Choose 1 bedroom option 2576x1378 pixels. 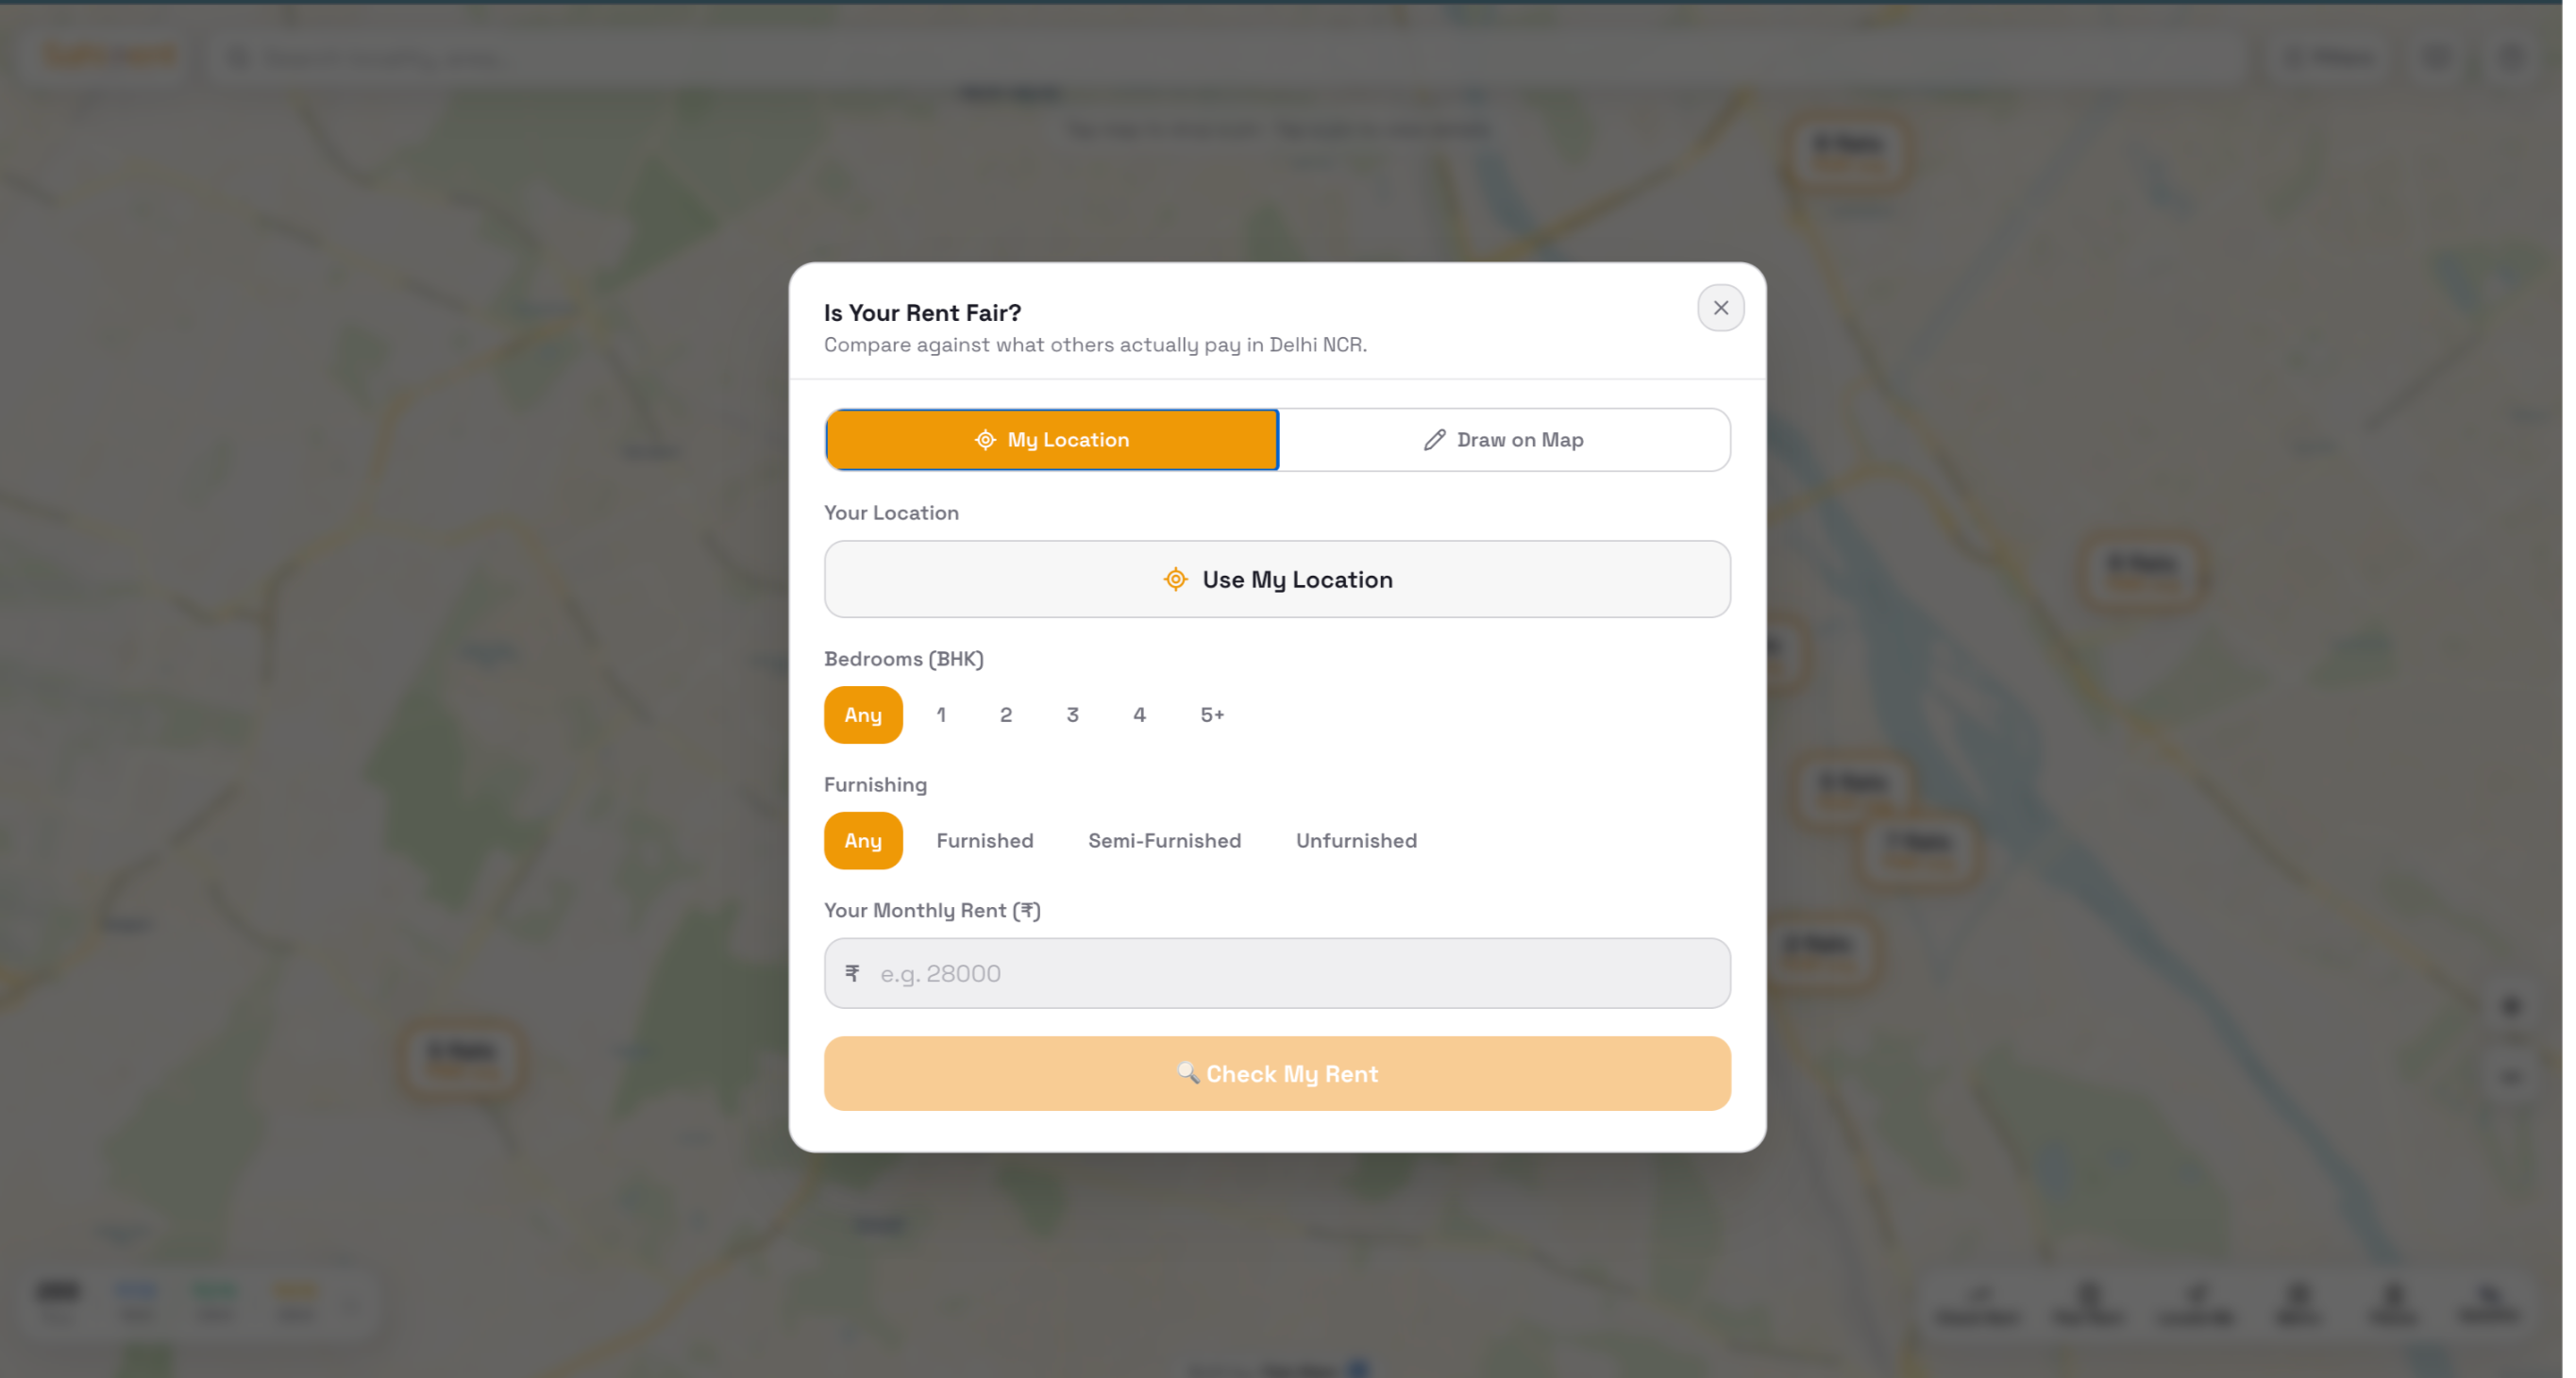(x=941, y=715)
